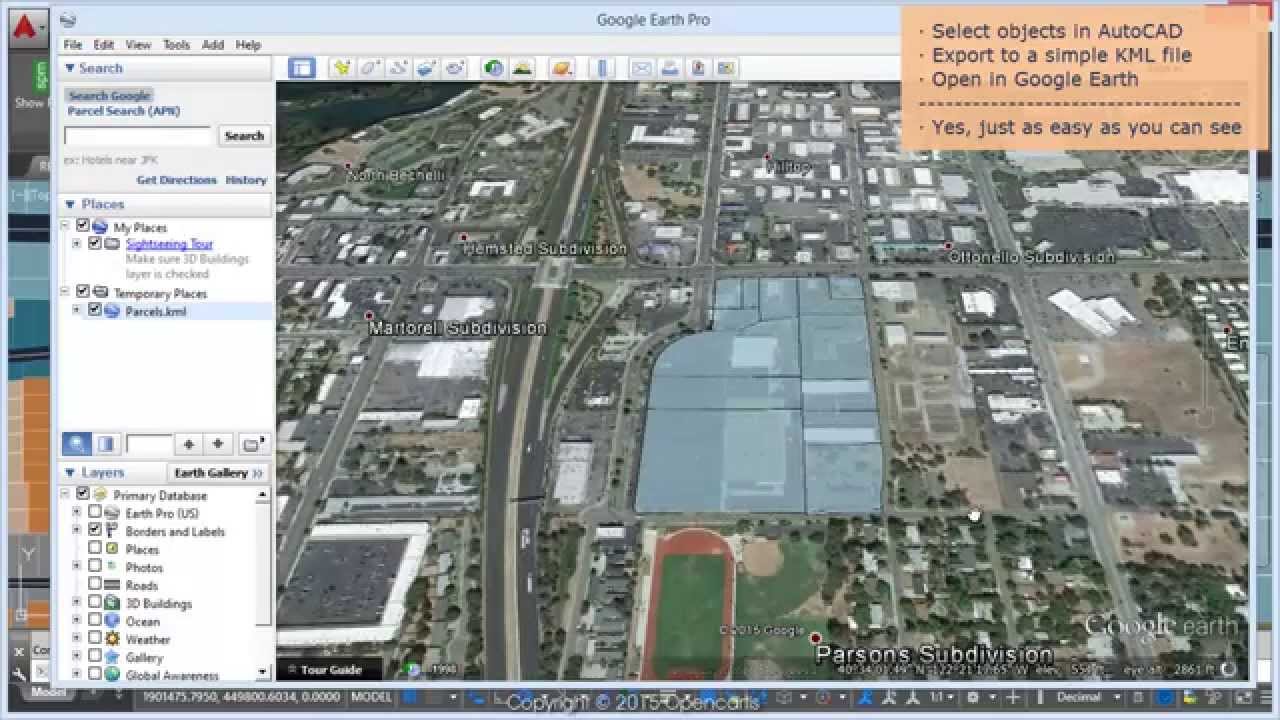
Task: Collapse the Search panel header
Action: [x=165, y=68]
